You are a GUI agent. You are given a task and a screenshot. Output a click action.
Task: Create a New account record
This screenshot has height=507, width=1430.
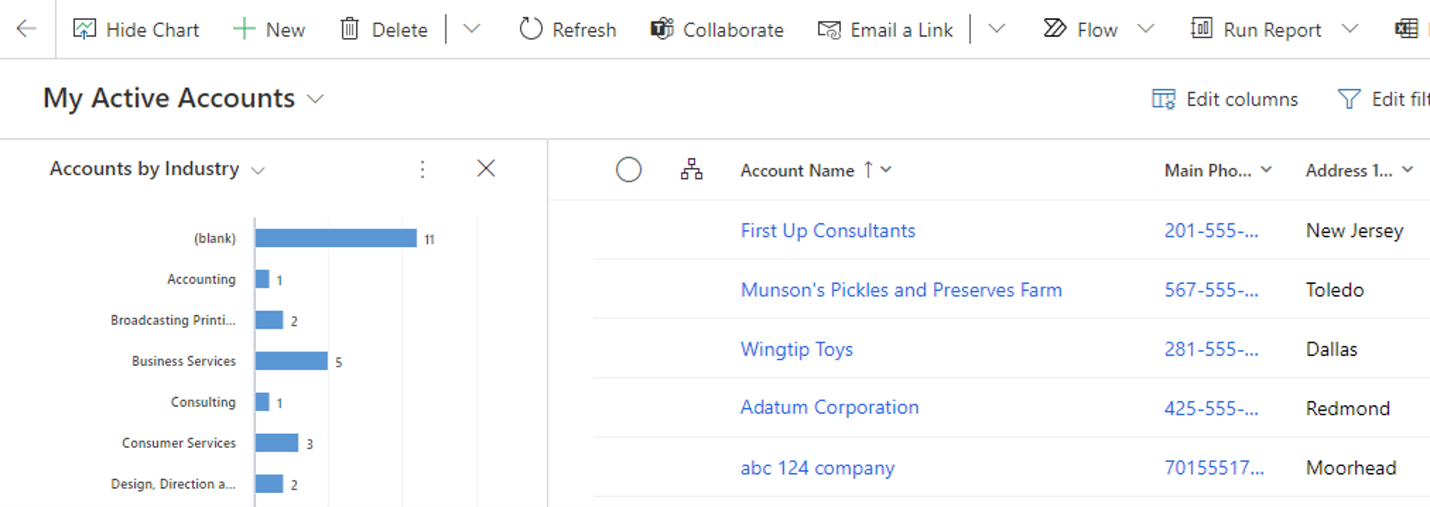click(269, 30)
